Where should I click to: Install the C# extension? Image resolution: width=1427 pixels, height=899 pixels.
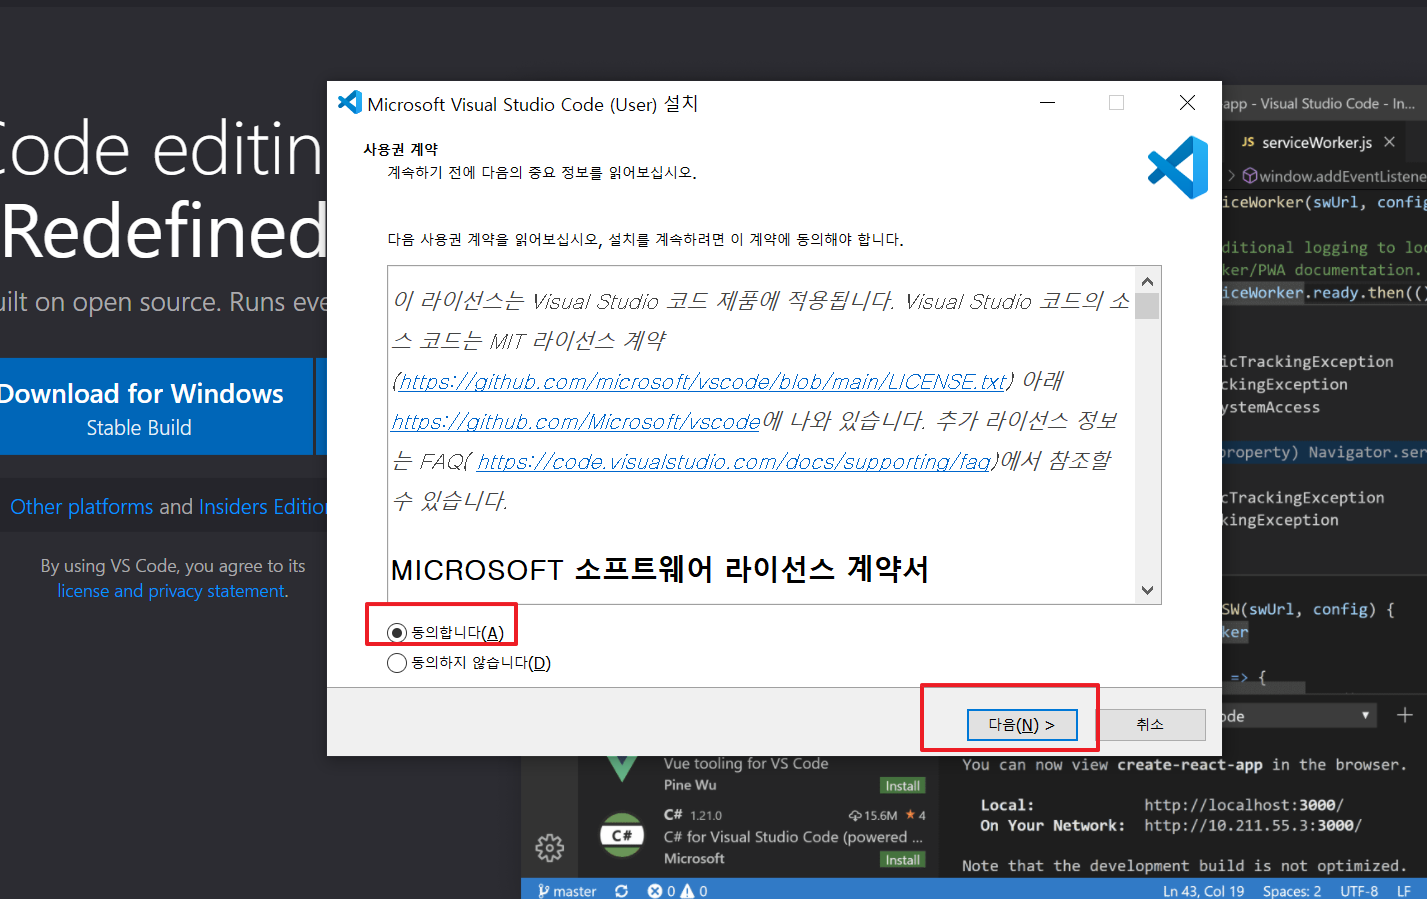tap(902, 860)
